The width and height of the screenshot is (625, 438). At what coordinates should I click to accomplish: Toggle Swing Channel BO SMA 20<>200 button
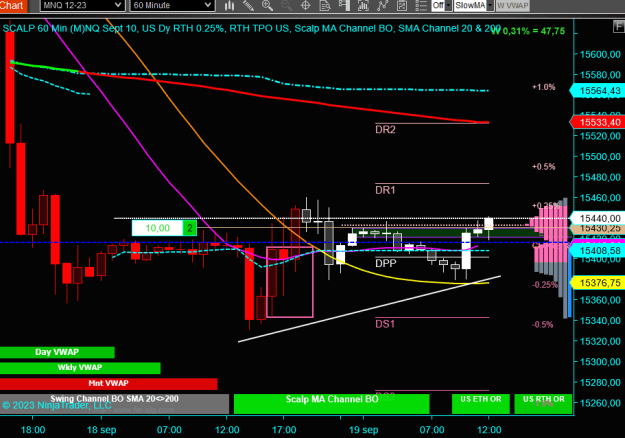(x=114, y=404)
